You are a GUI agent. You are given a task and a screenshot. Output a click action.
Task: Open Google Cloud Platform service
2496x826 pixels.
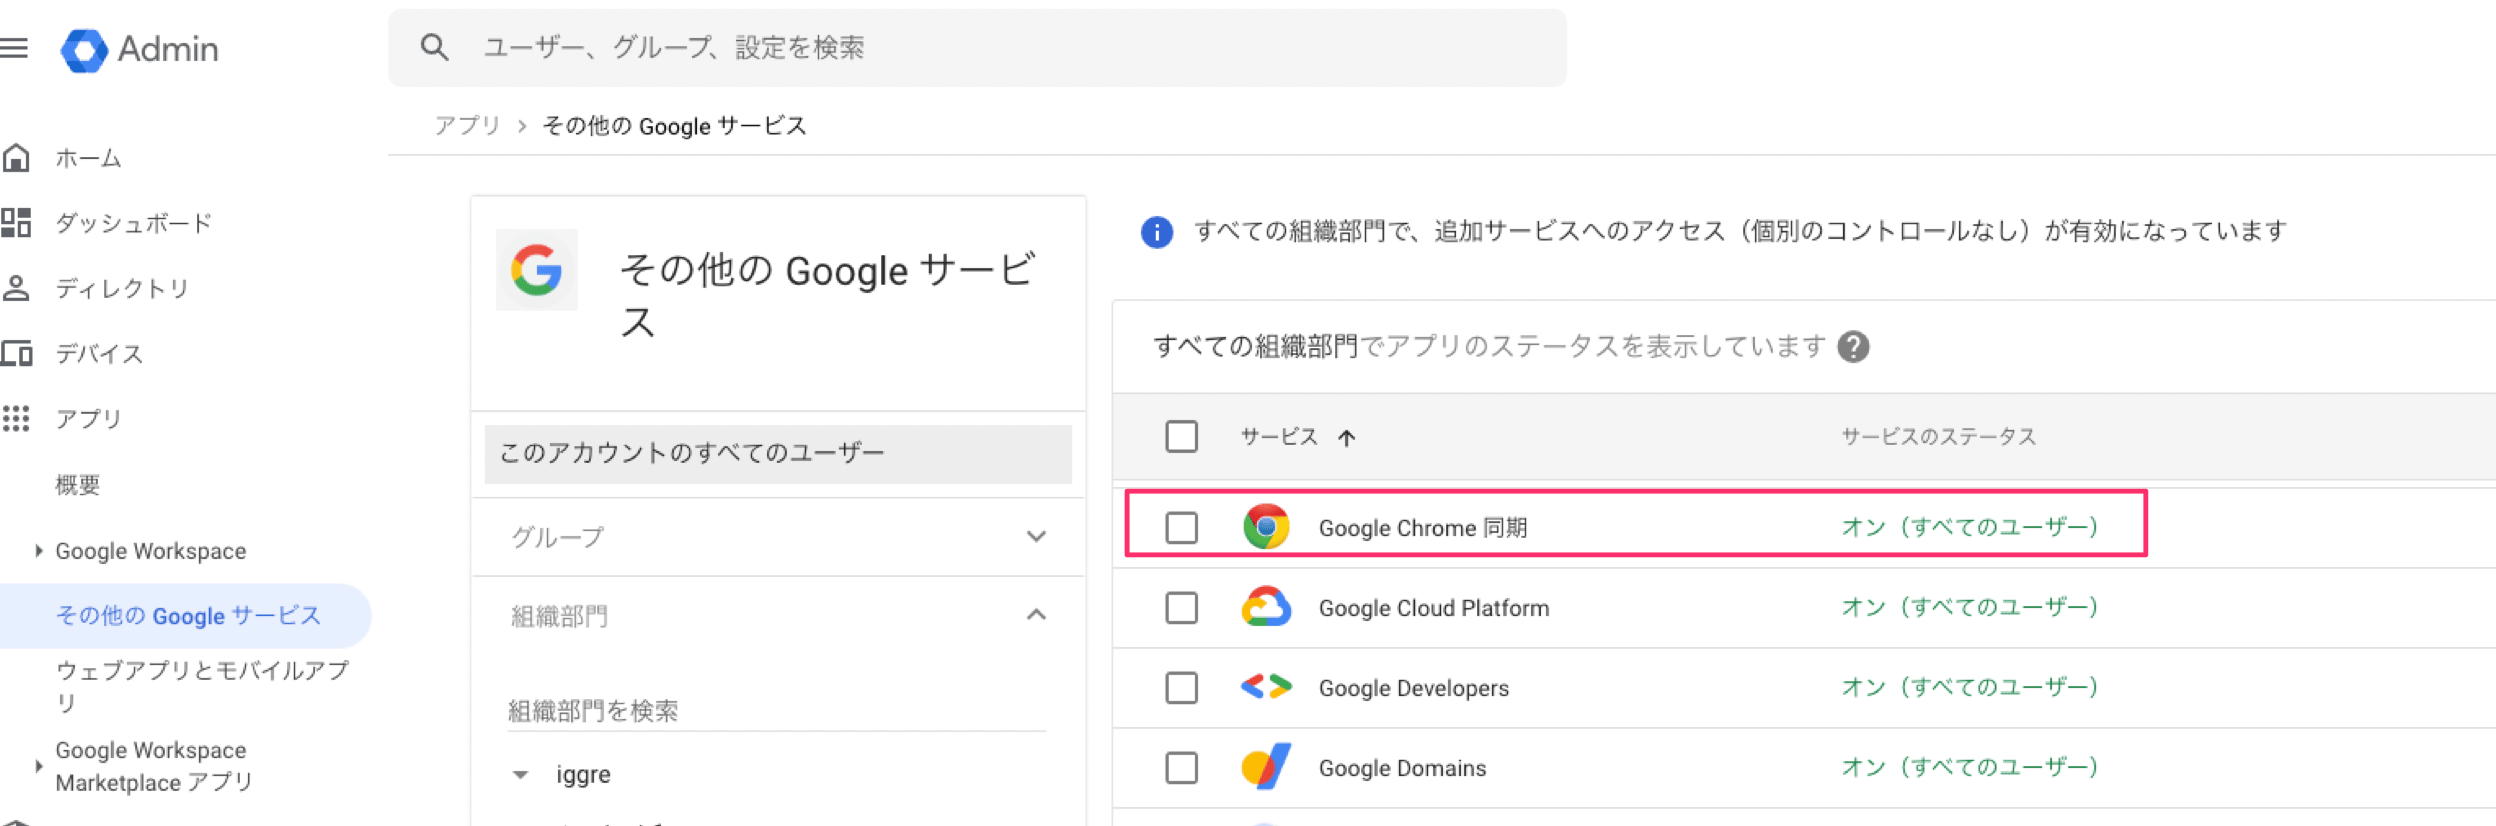point(1434,608)
